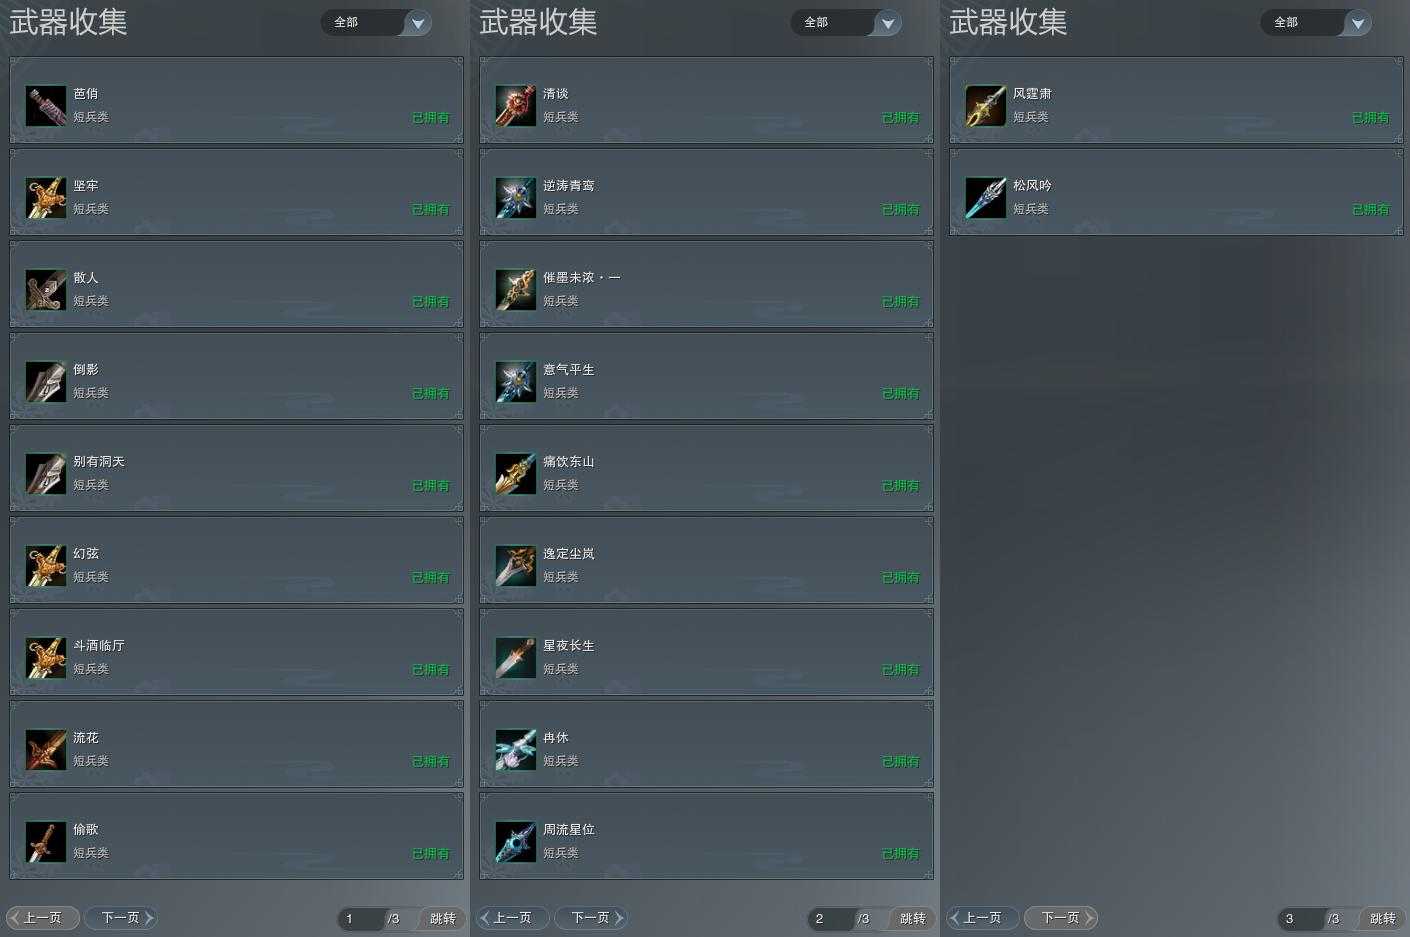Expand the 全部 filter dropdown in second panel

[x=846, y=22]
